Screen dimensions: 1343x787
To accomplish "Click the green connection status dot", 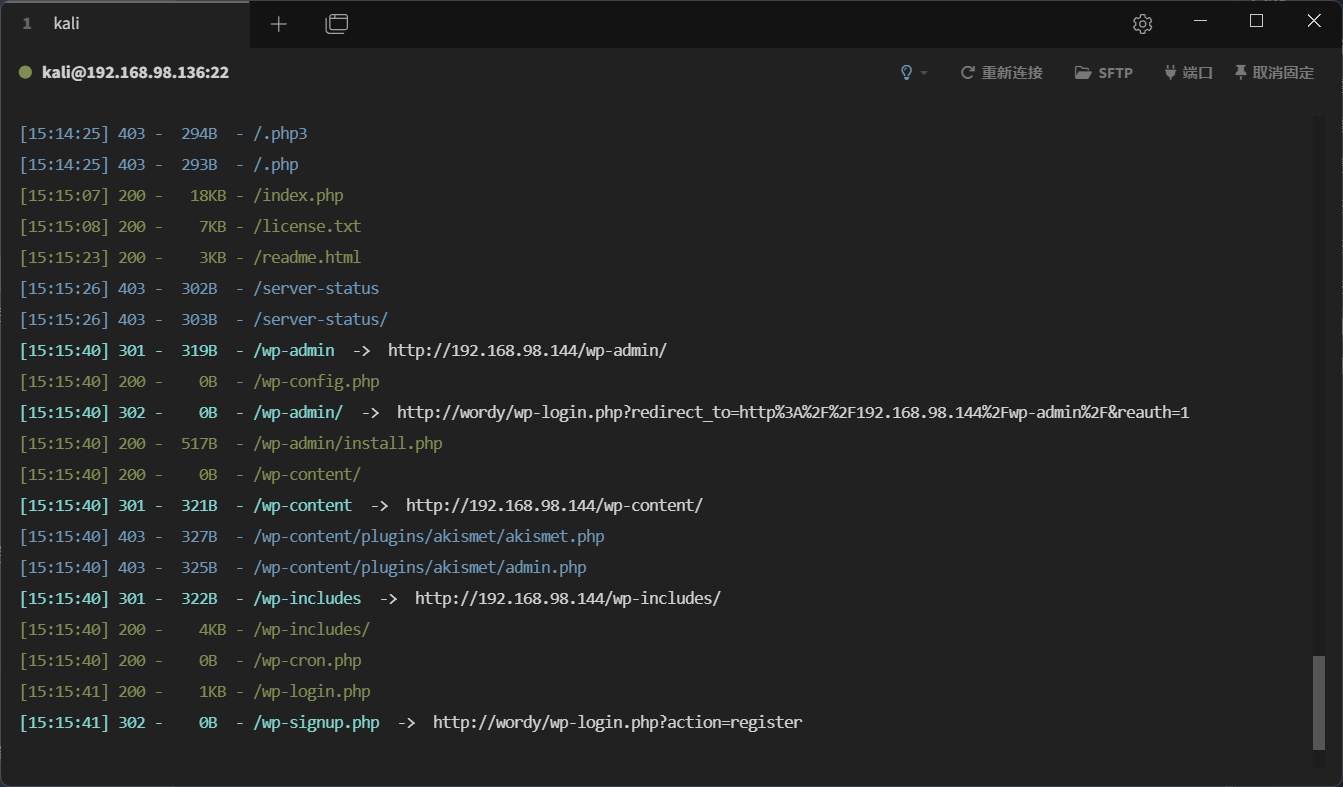I will [x=26, y=72].
